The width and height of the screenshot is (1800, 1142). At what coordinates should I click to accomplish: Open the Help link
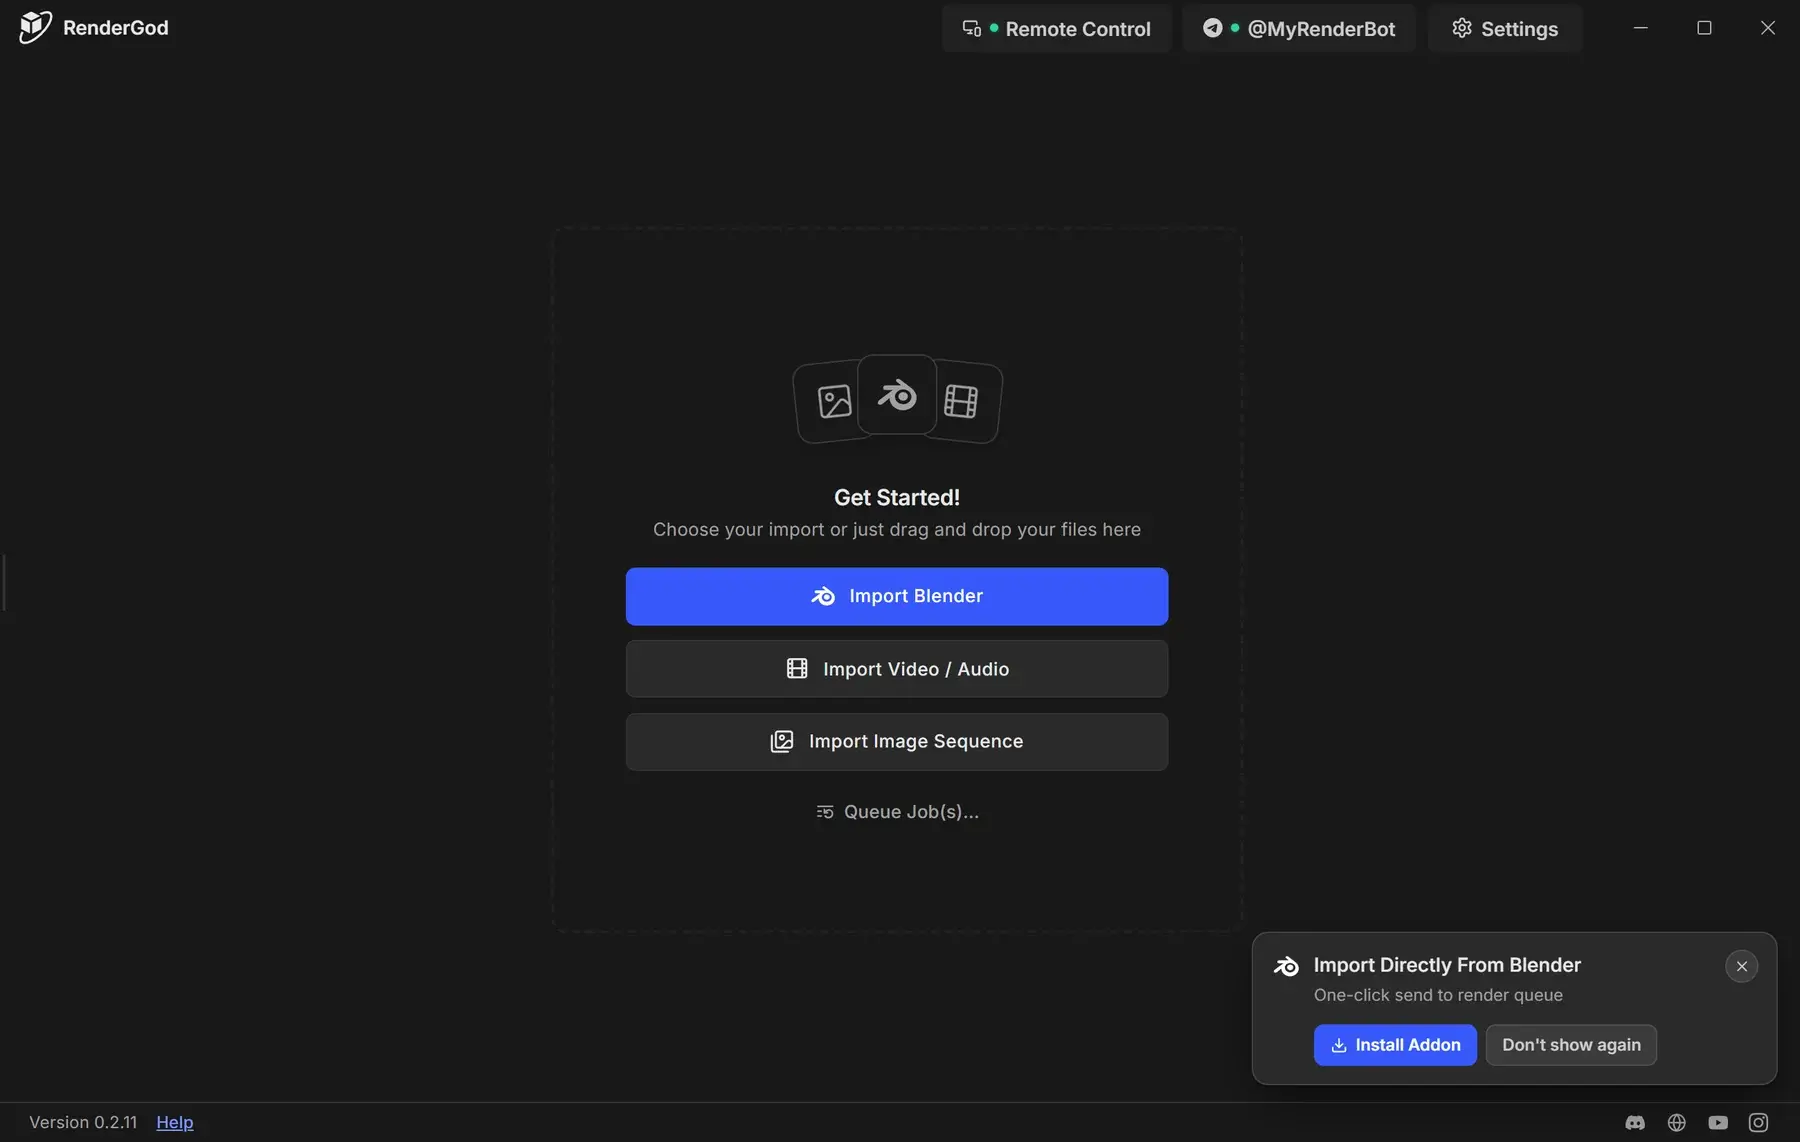click(x=175, y=1122)
